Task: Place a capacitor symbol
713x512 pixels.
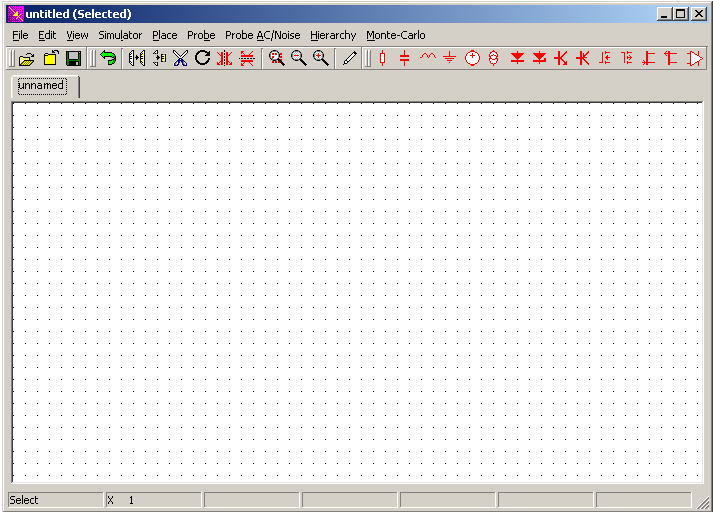Action: click(405, 59)
